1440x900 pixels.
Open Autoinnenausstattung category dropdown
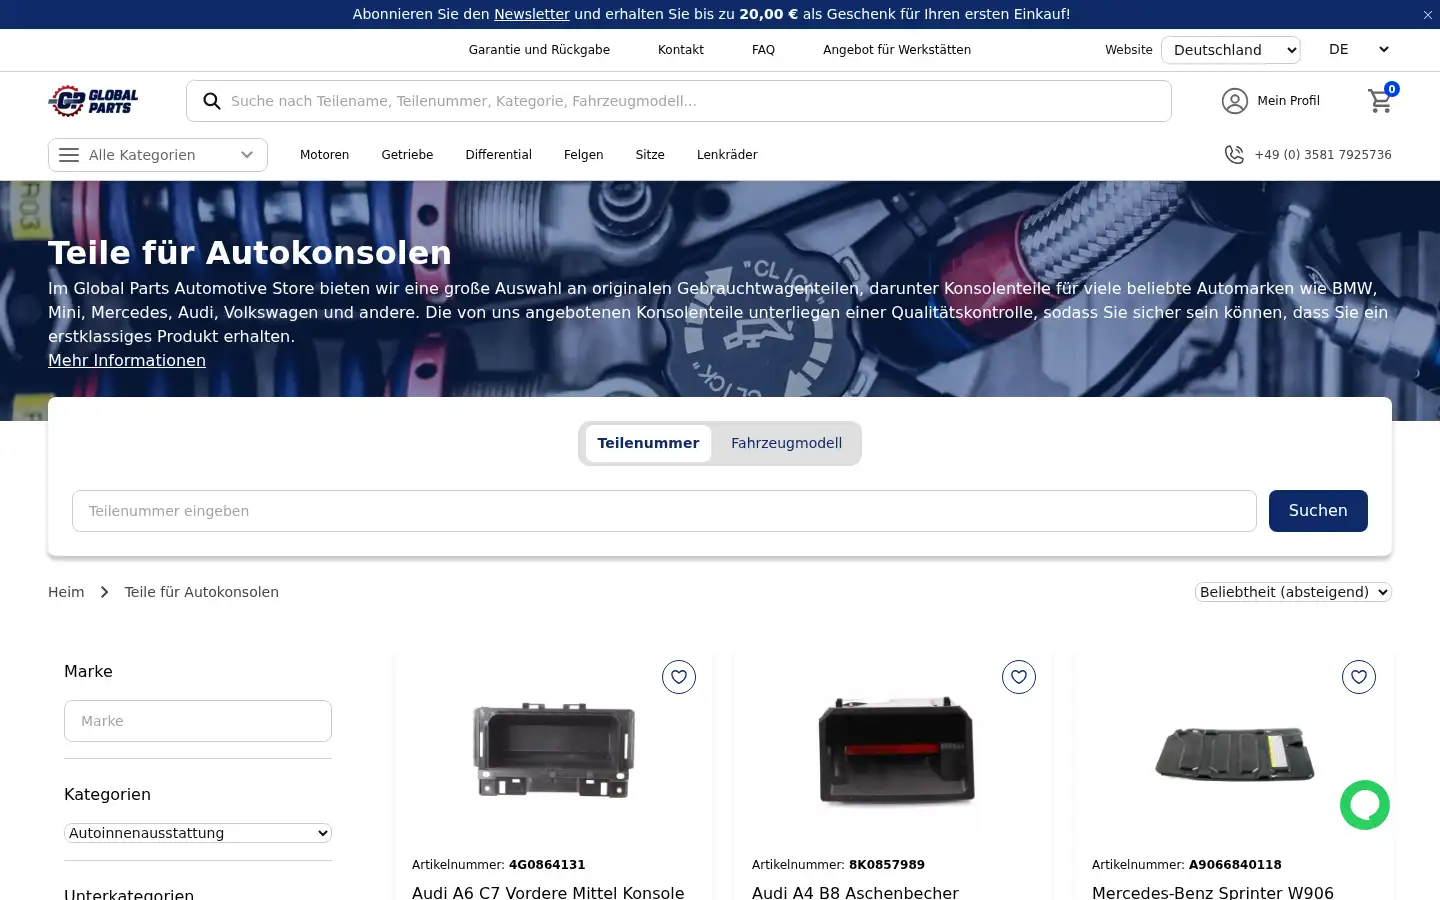tap(198, 833)
